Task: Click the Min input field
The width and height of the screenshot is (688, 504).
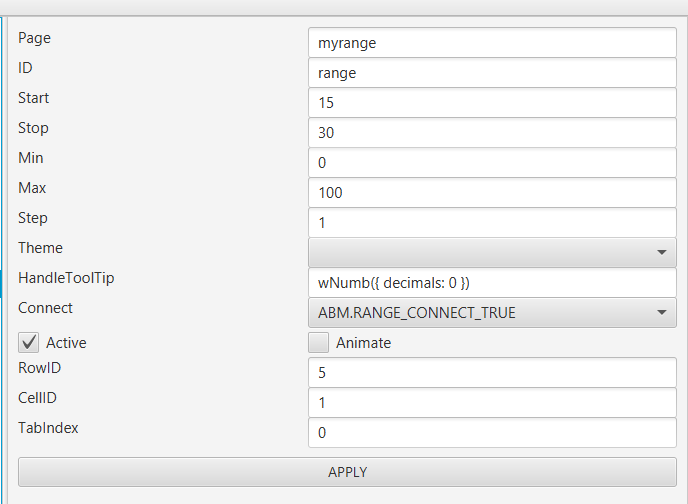Action: pyautogui.click(x=492, y=163)
